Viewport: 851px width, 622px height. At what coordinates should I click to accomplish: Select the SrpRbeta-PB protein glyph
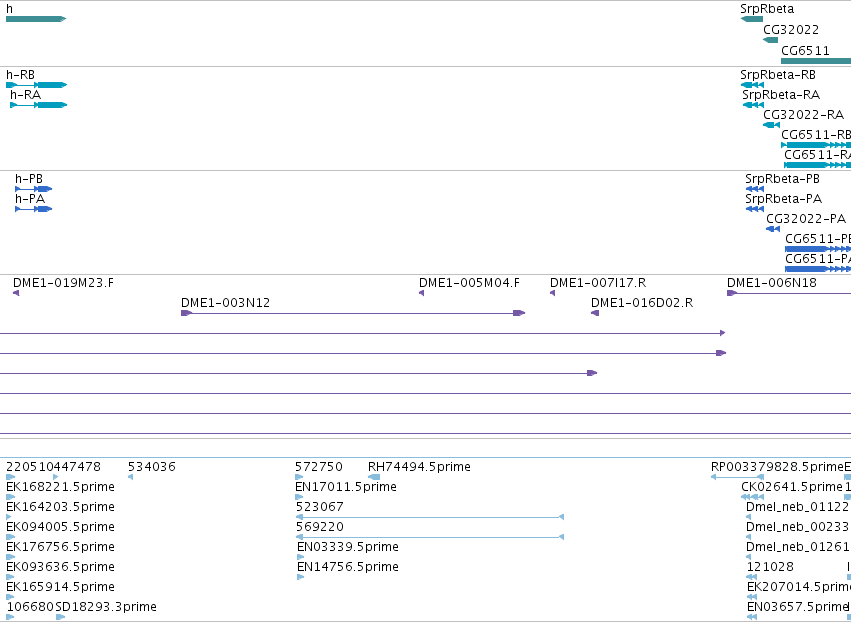(754, 189)
